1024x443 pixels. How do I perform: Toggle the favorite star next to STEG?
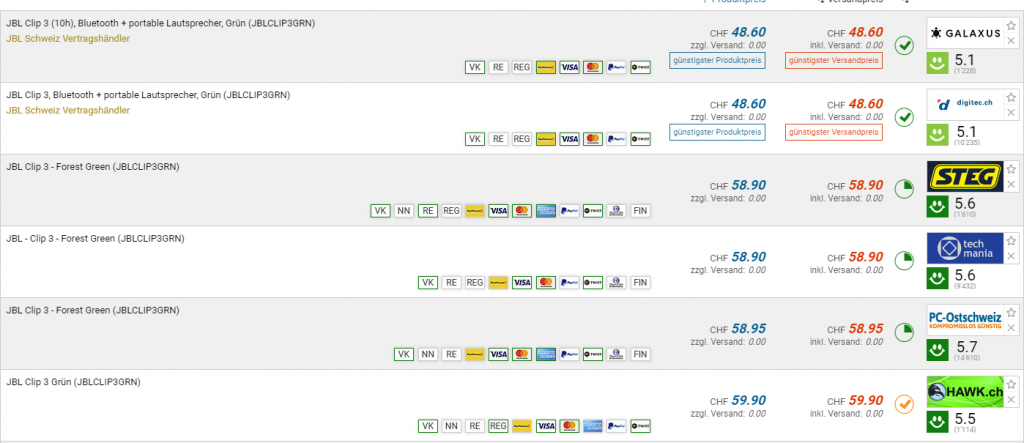click(x=1011, y=169)
